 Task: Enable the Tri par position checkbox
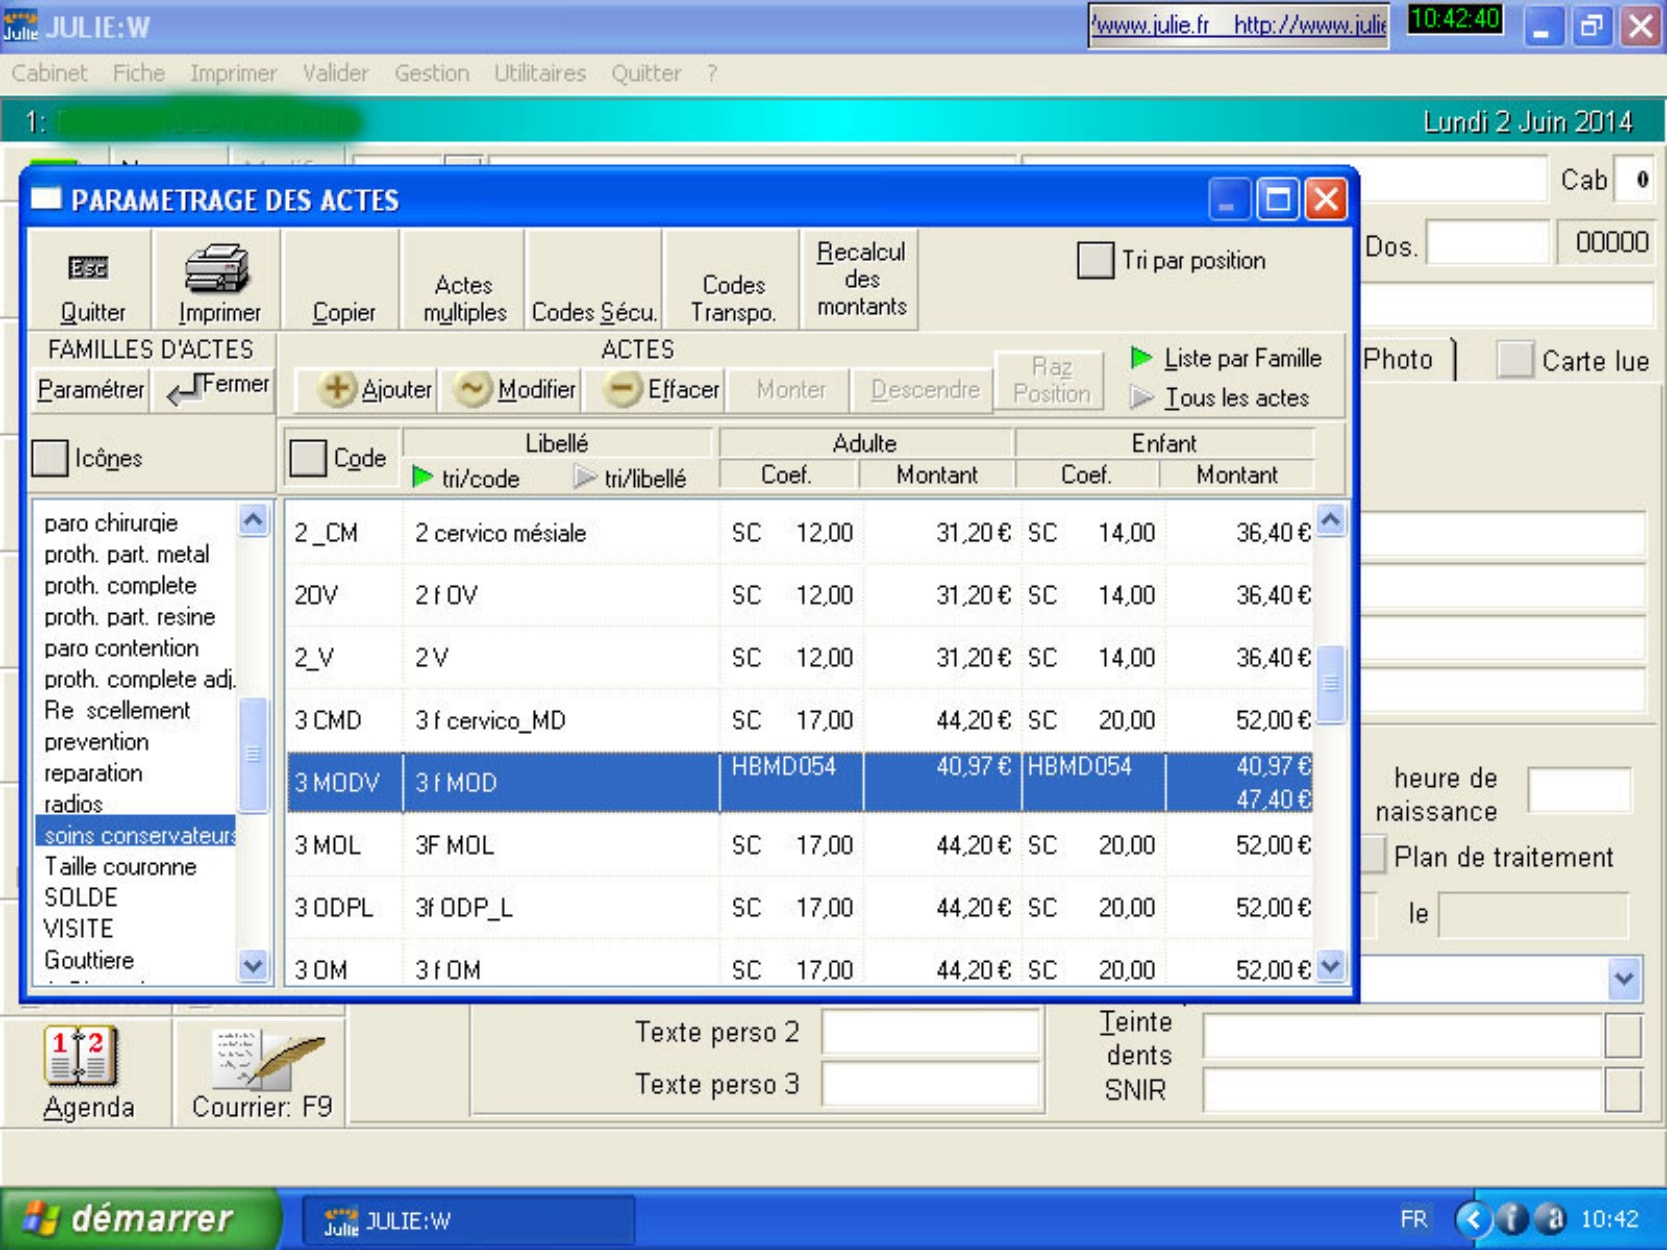[x=1095, y=261]
